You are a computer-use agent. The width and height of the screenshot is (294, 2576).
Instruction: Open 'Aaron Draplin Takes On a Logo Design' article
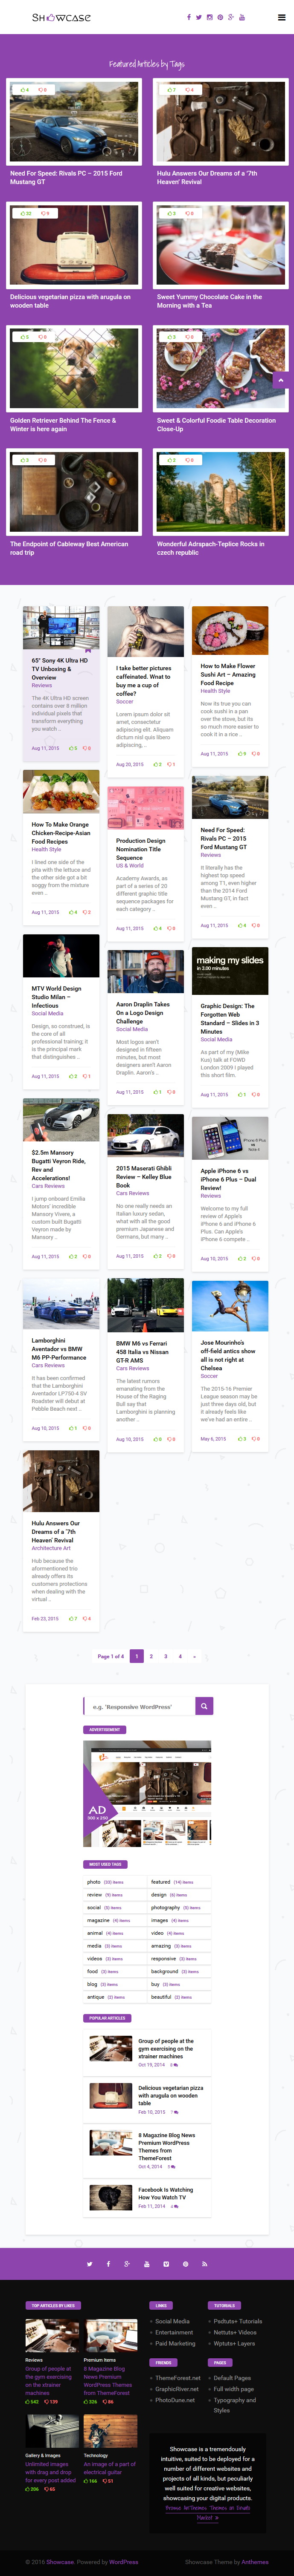point(143,1012)
